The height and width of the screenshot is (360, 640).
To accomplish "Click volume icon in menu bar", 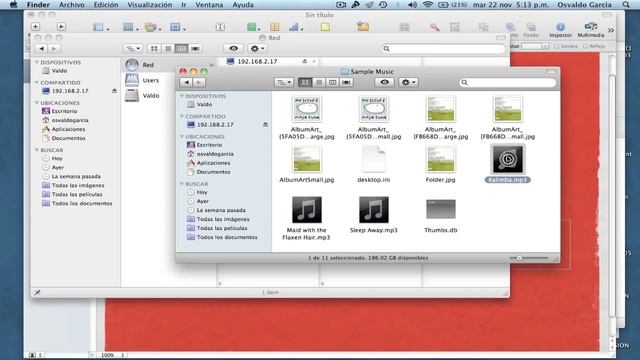I will coord(412,5).
